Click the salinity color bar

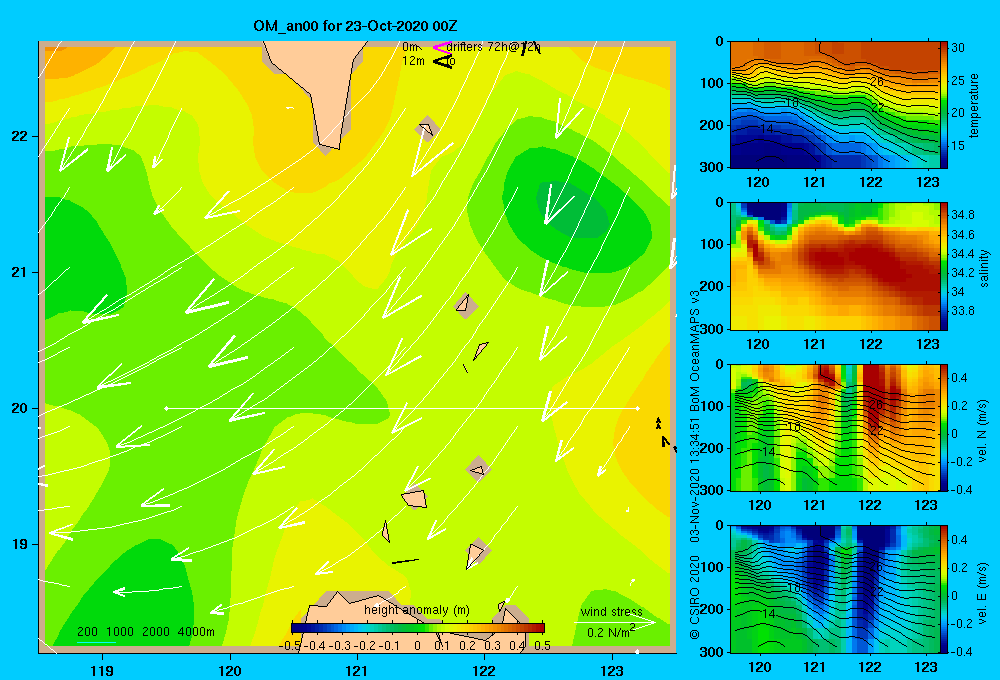point(944,266)
